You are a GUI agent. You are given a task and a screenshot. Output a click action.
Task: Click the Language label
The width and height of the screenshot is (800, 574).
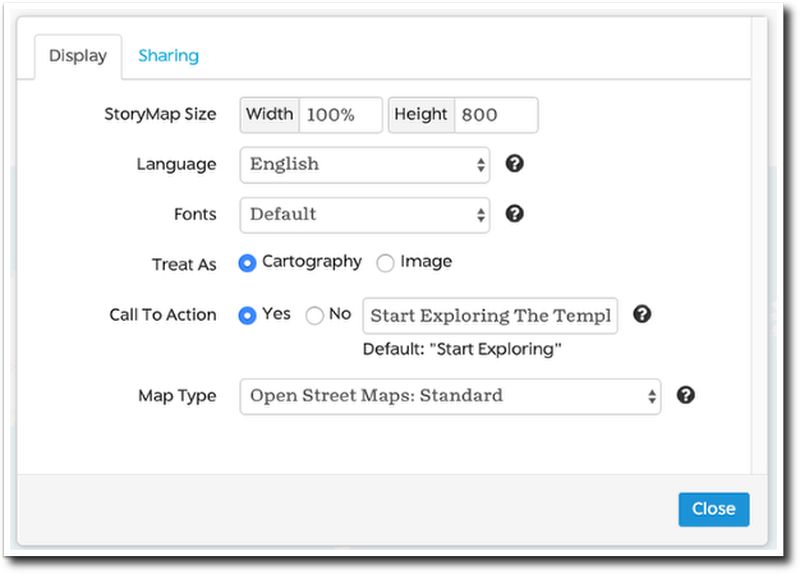[177, 164]
